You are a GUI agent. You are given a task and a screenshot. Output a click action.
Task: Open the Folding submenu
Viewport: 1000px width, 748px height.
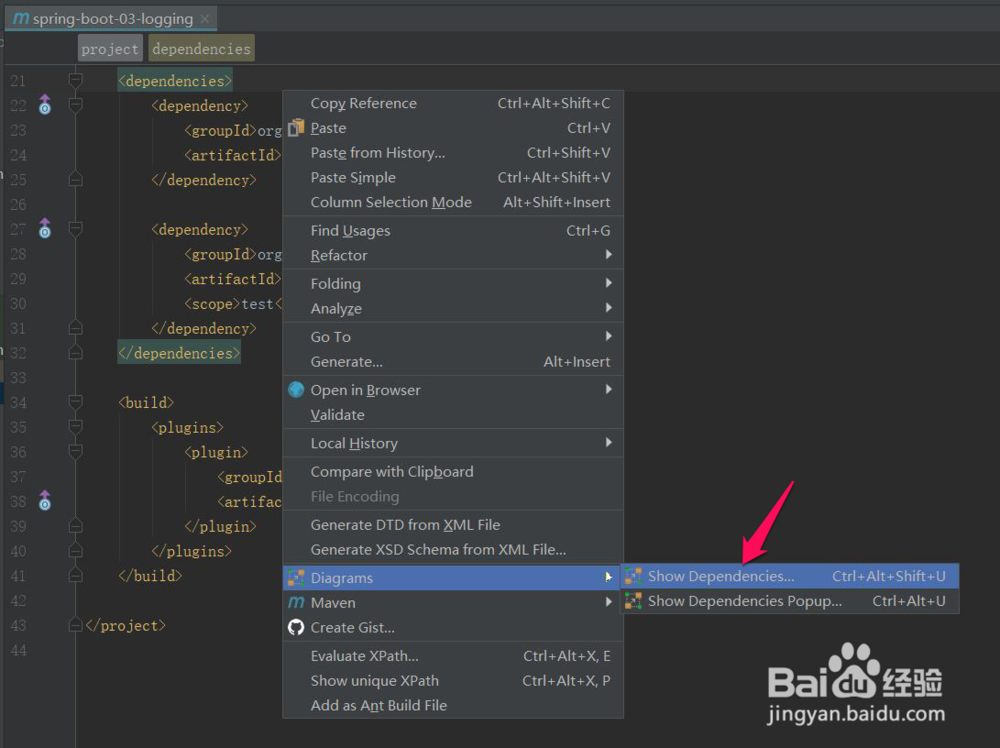click(x=334, y=283)
